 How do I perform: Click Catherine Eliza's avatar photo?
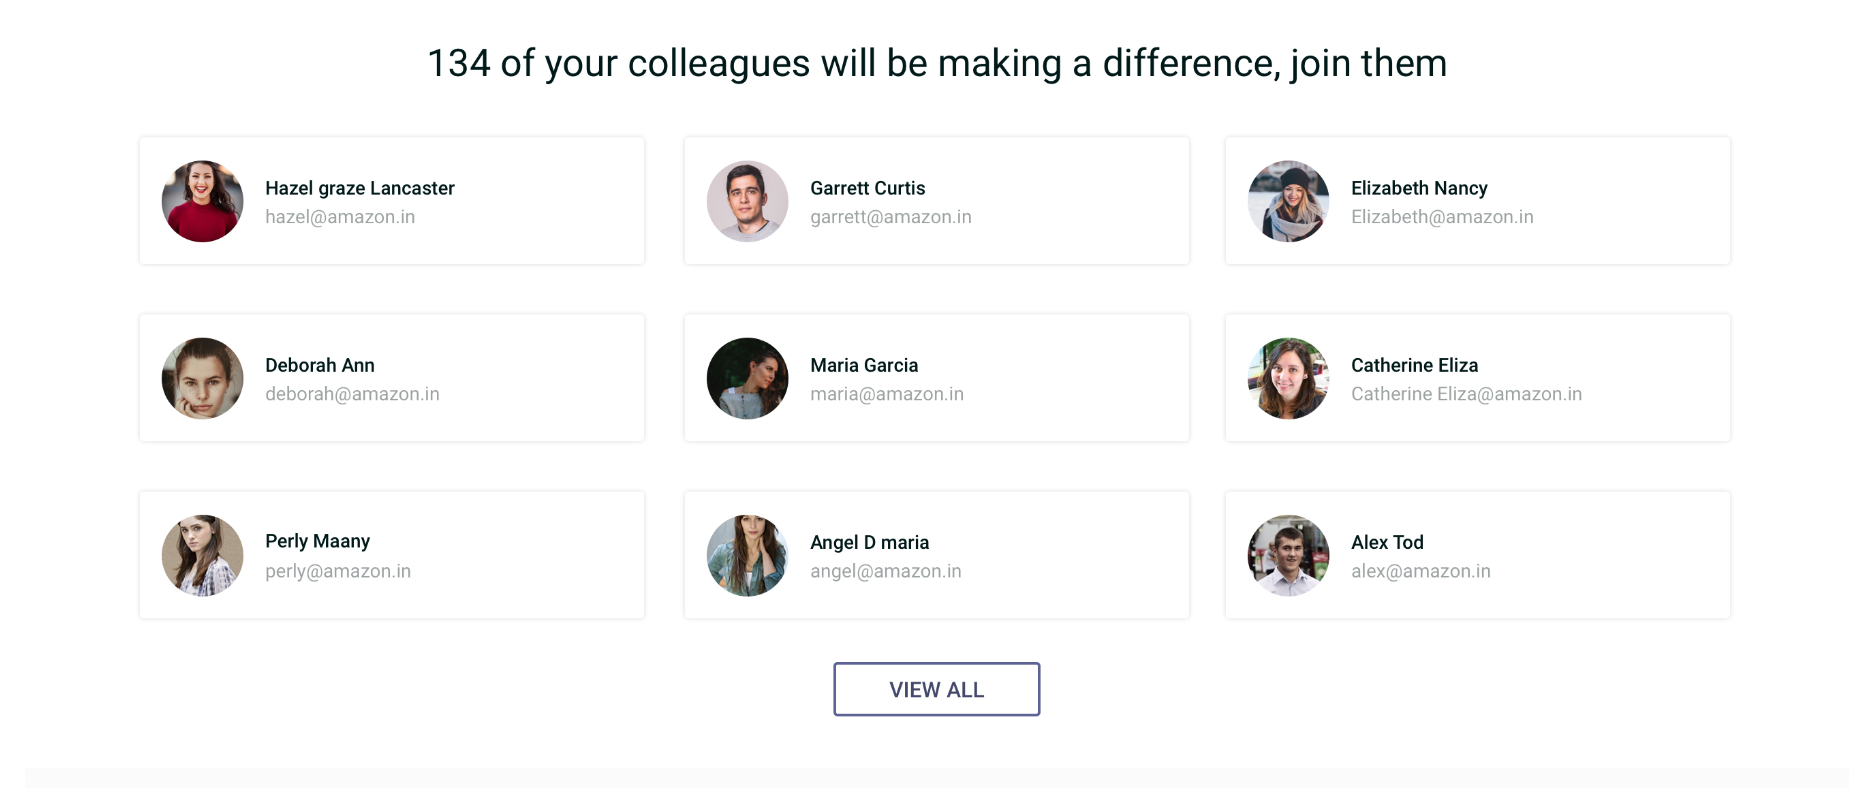(x=1288, y=378)
